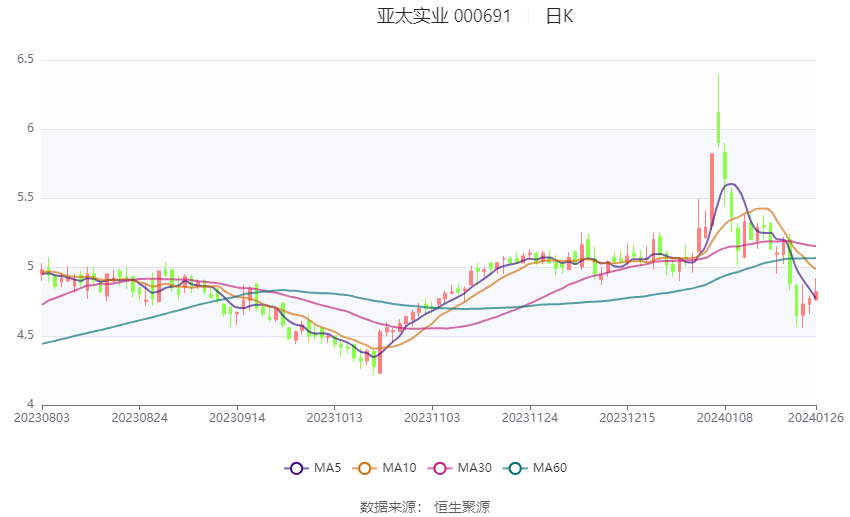Click the x-axis date 20240126

pos(816,418)
